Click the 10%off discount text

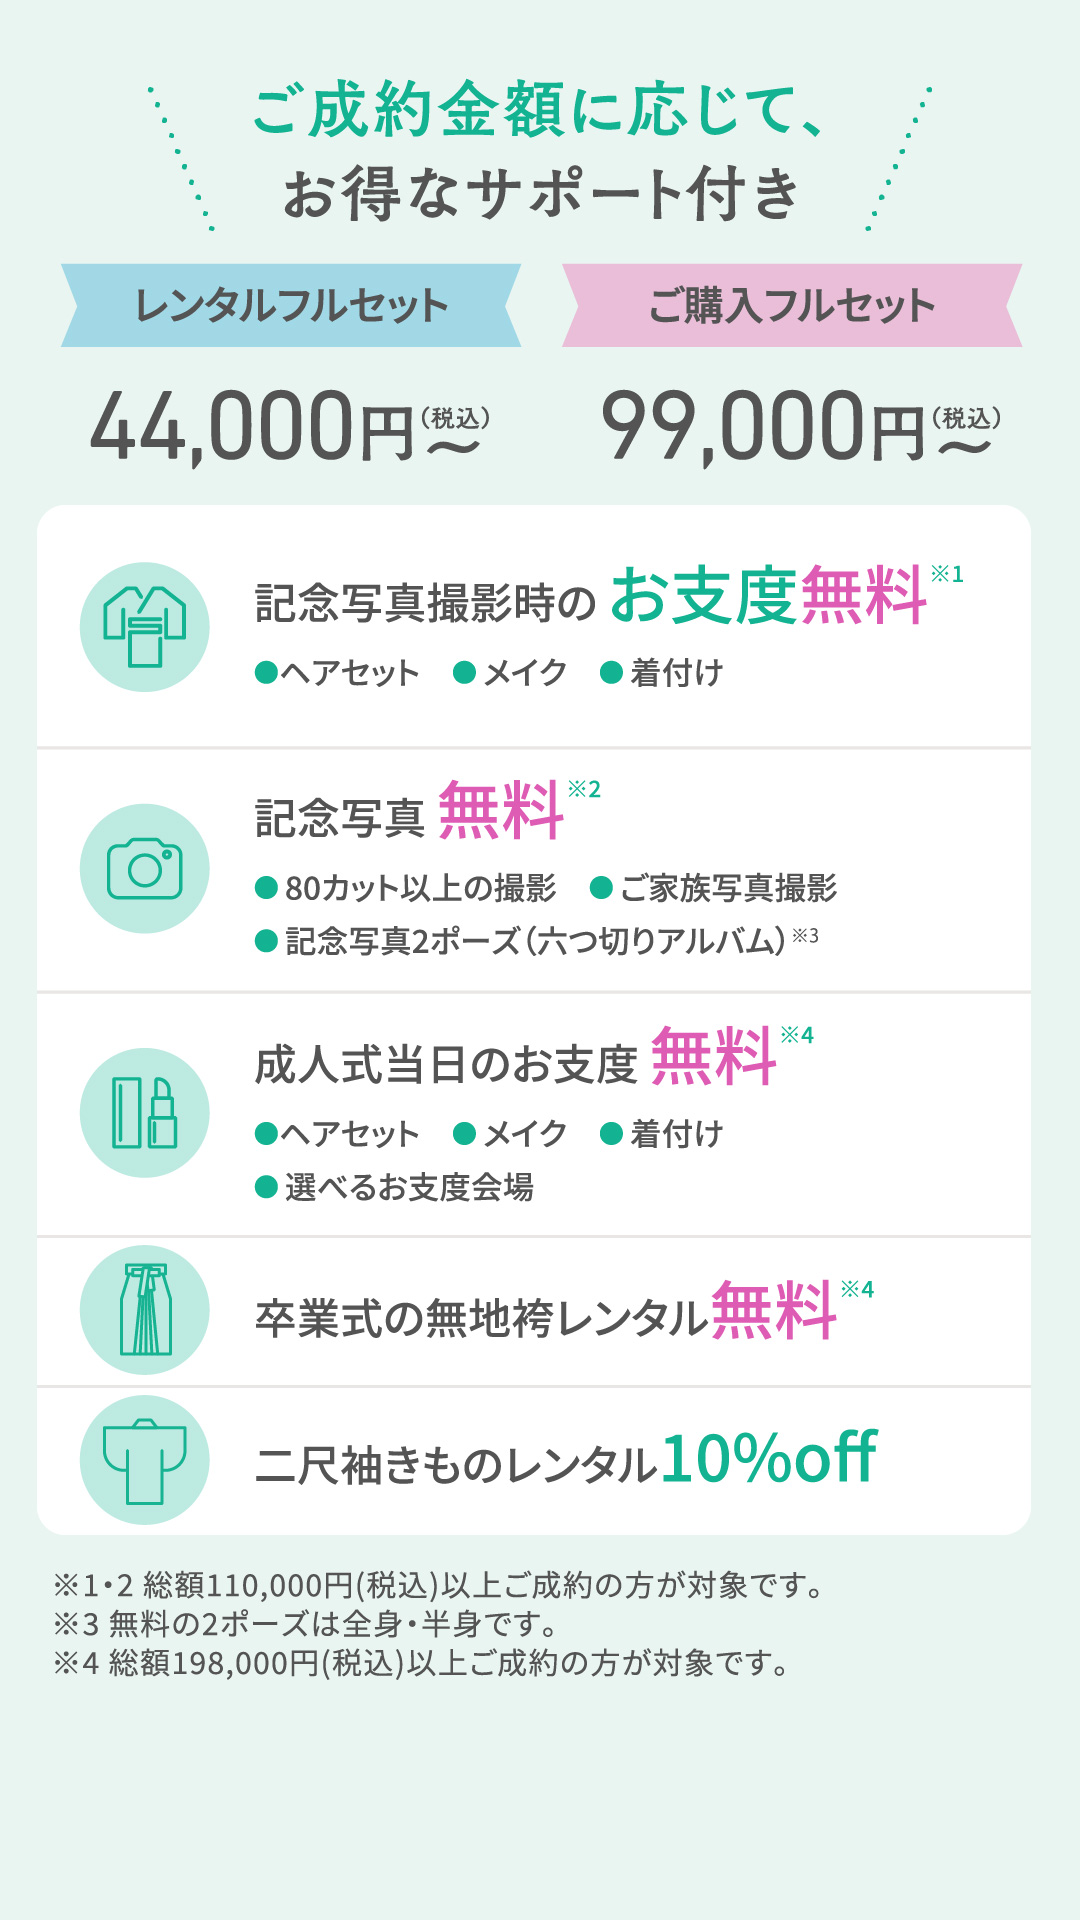(x=768, y=1458)
